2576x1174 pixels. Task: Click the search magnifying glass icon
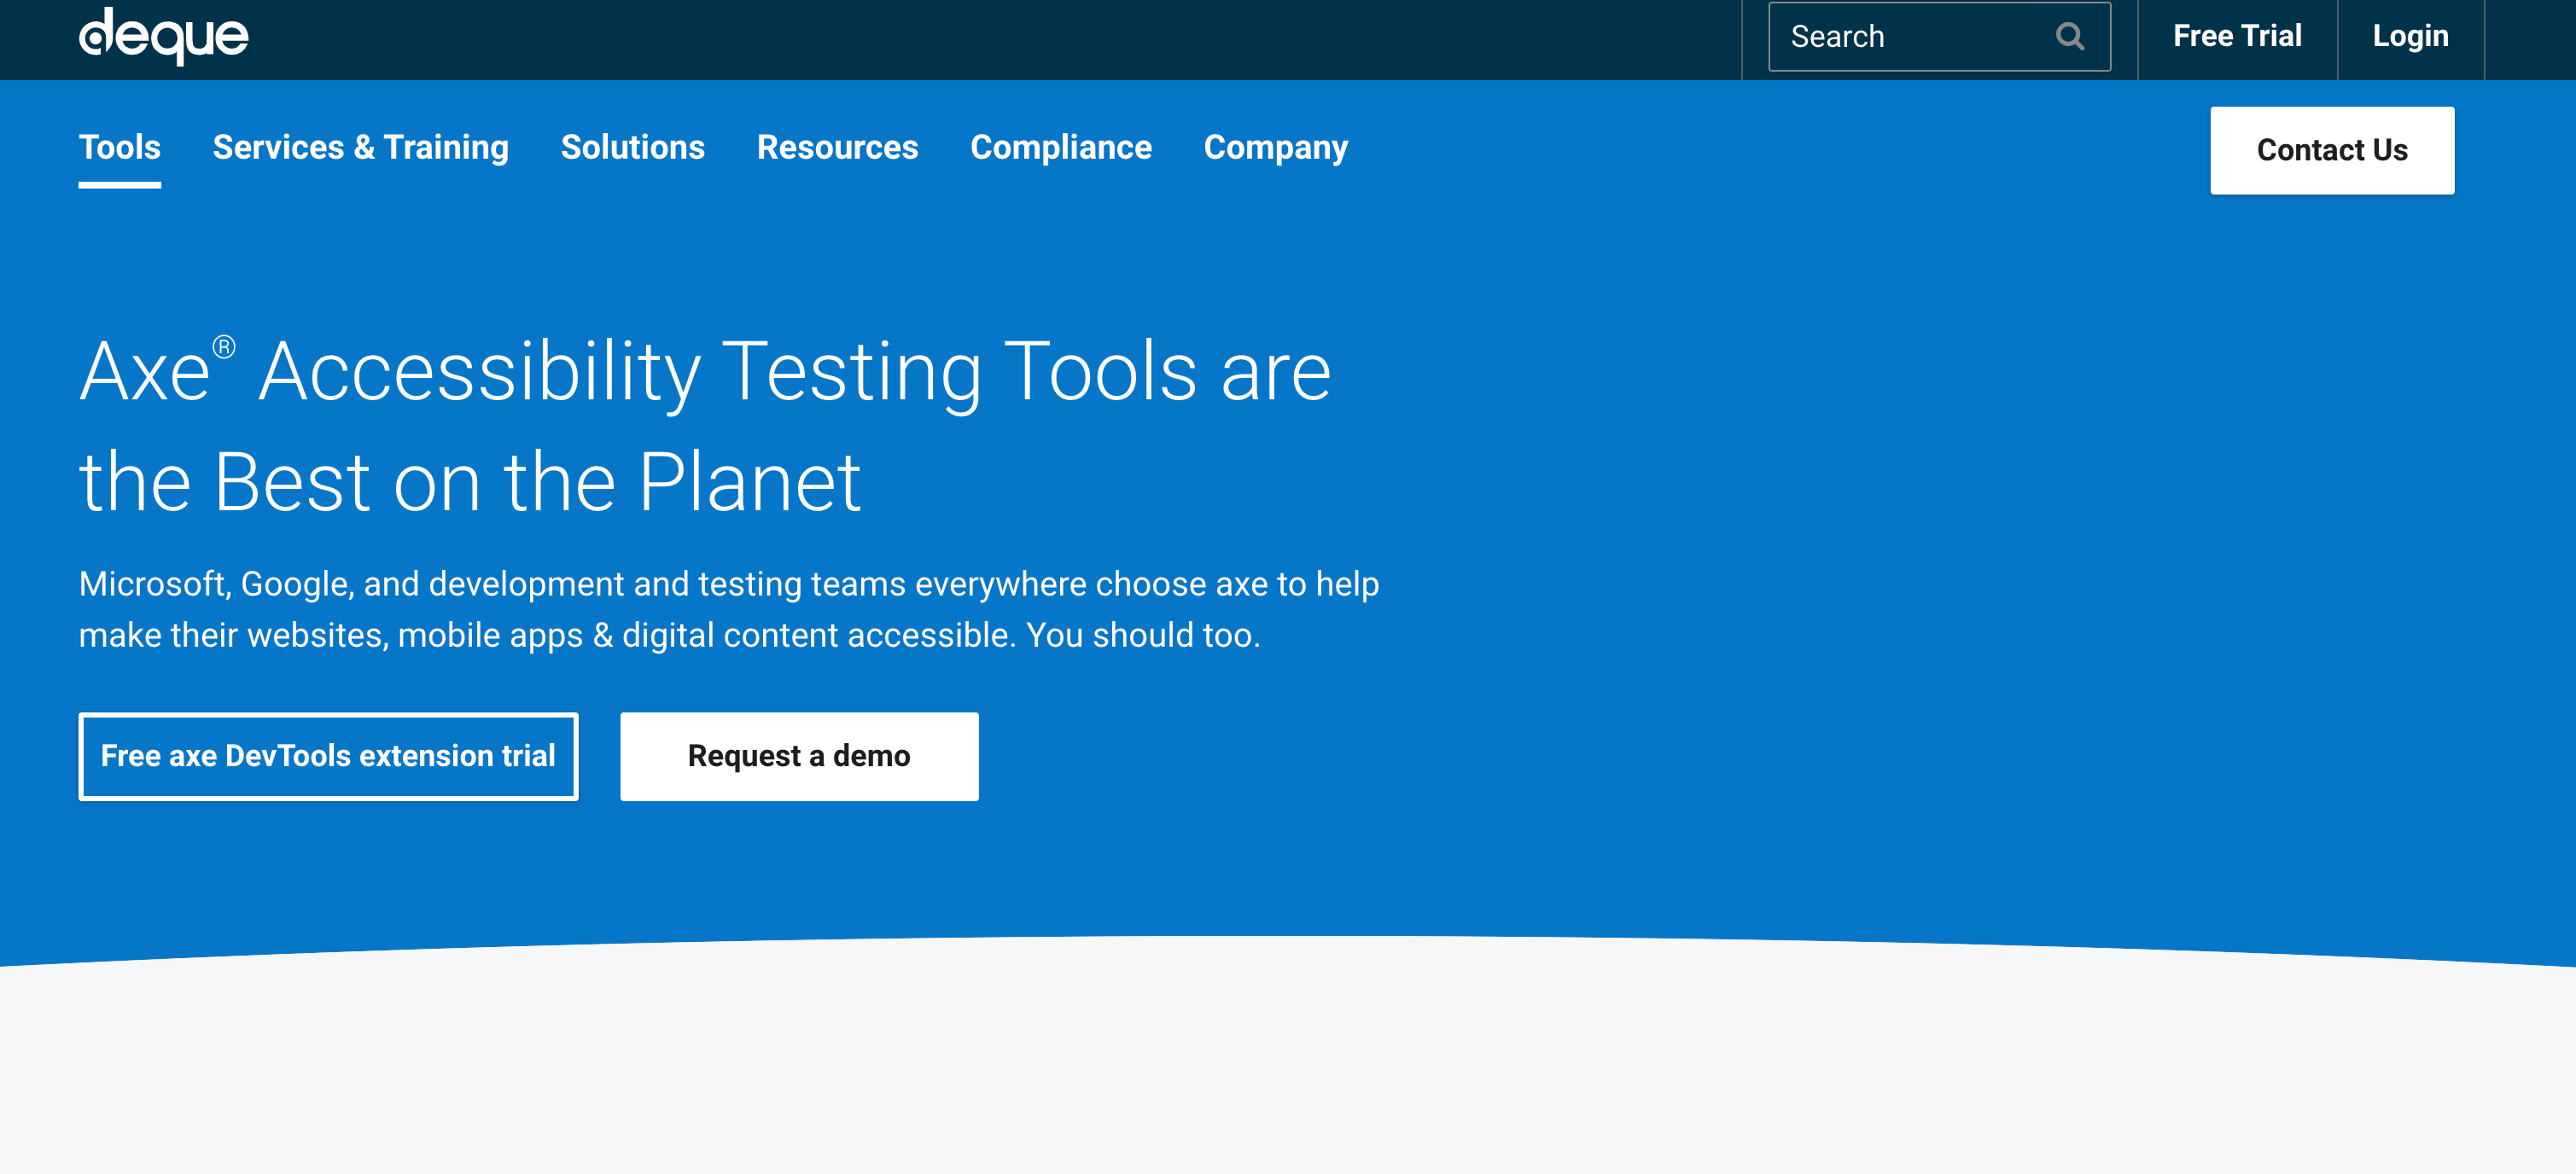[x=2075, y=38]
